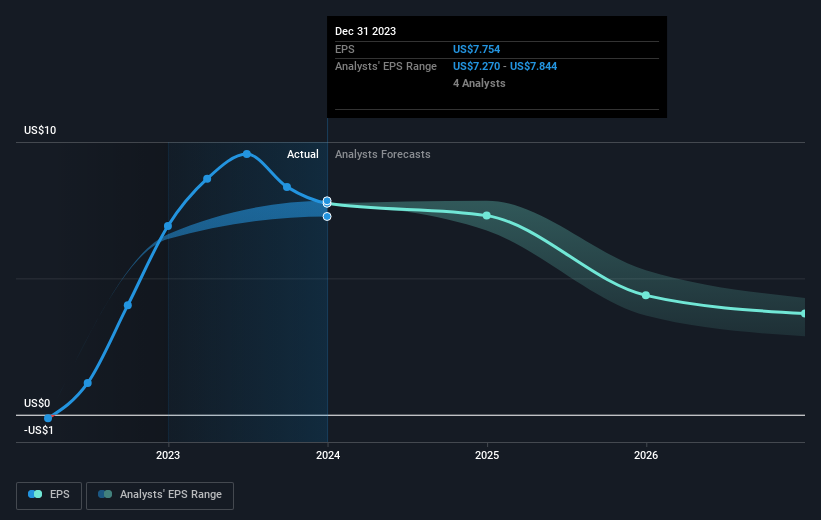Click the 'Analysts Forecasts' label
The width and height of the screenshot is (821, 520).
(x=382, y=154)
